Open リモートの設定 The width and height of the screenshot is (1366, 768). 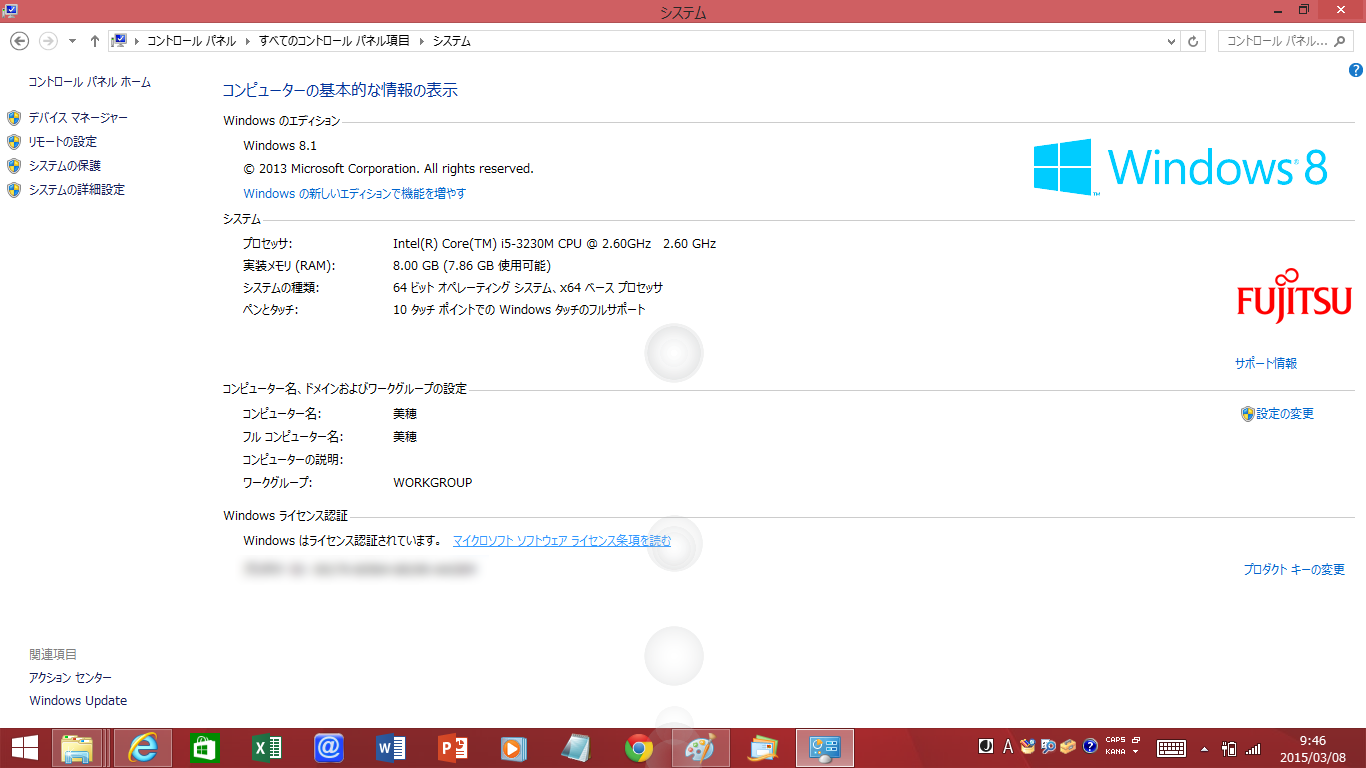[x=63, y=142]
